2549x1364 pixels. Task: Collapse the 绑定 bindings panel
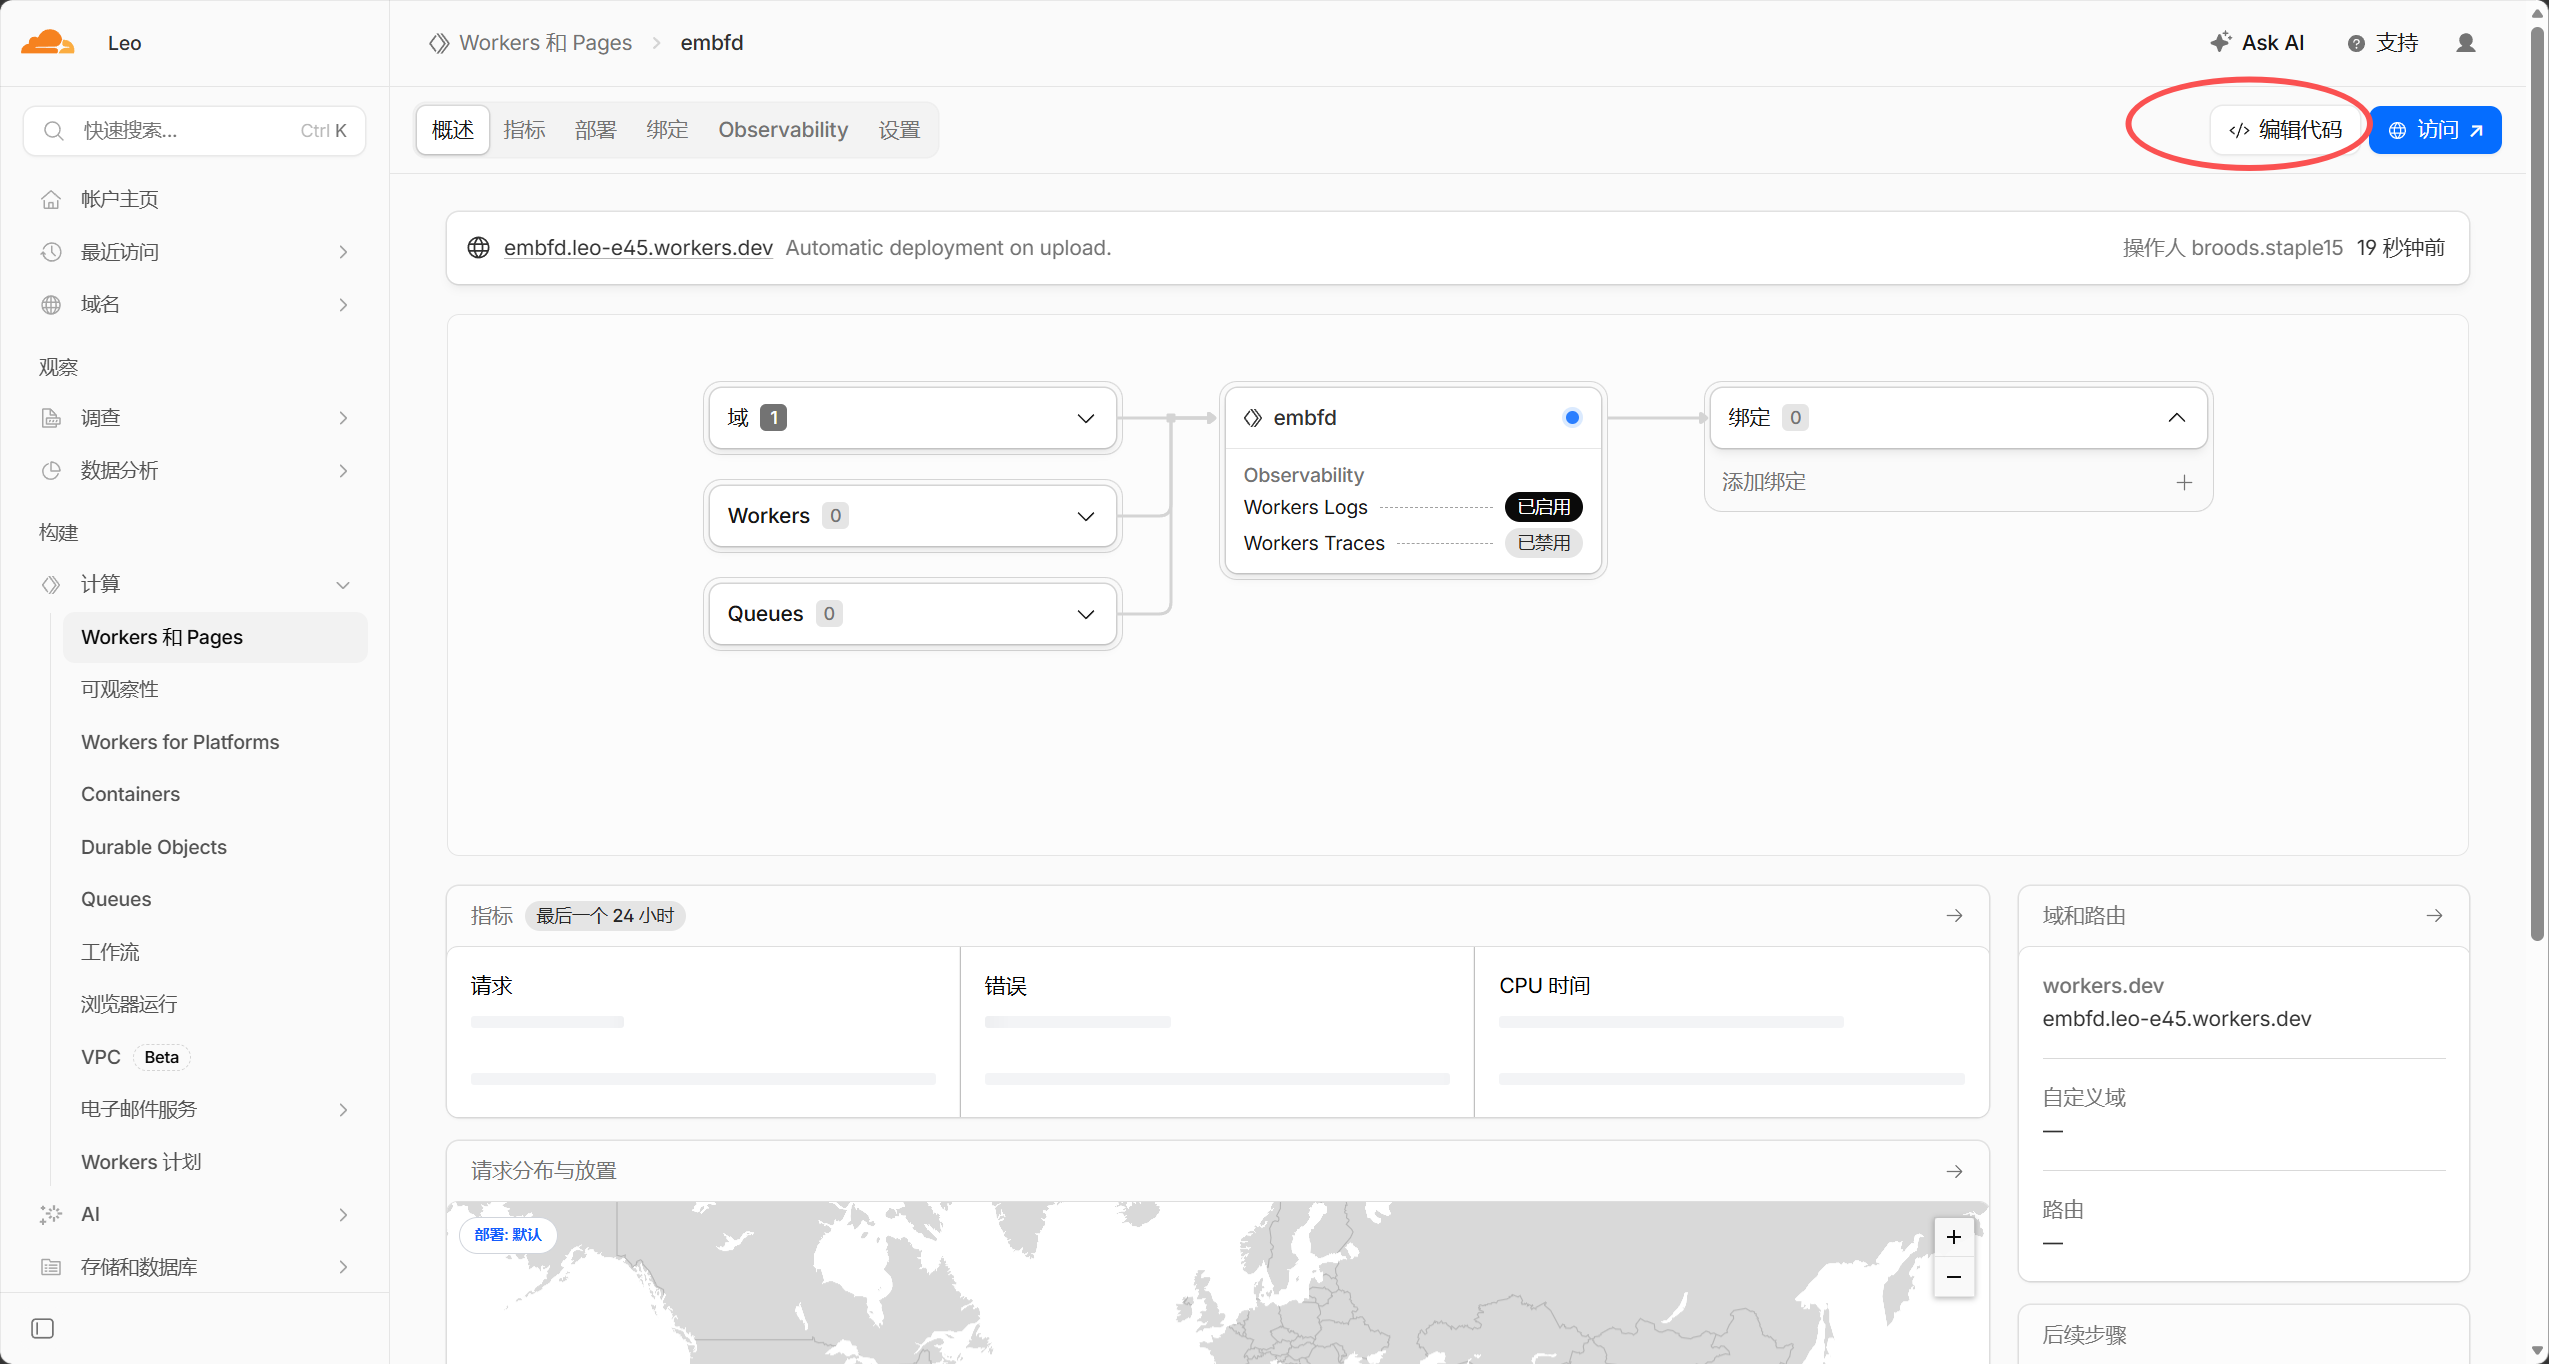[2176, 418]
